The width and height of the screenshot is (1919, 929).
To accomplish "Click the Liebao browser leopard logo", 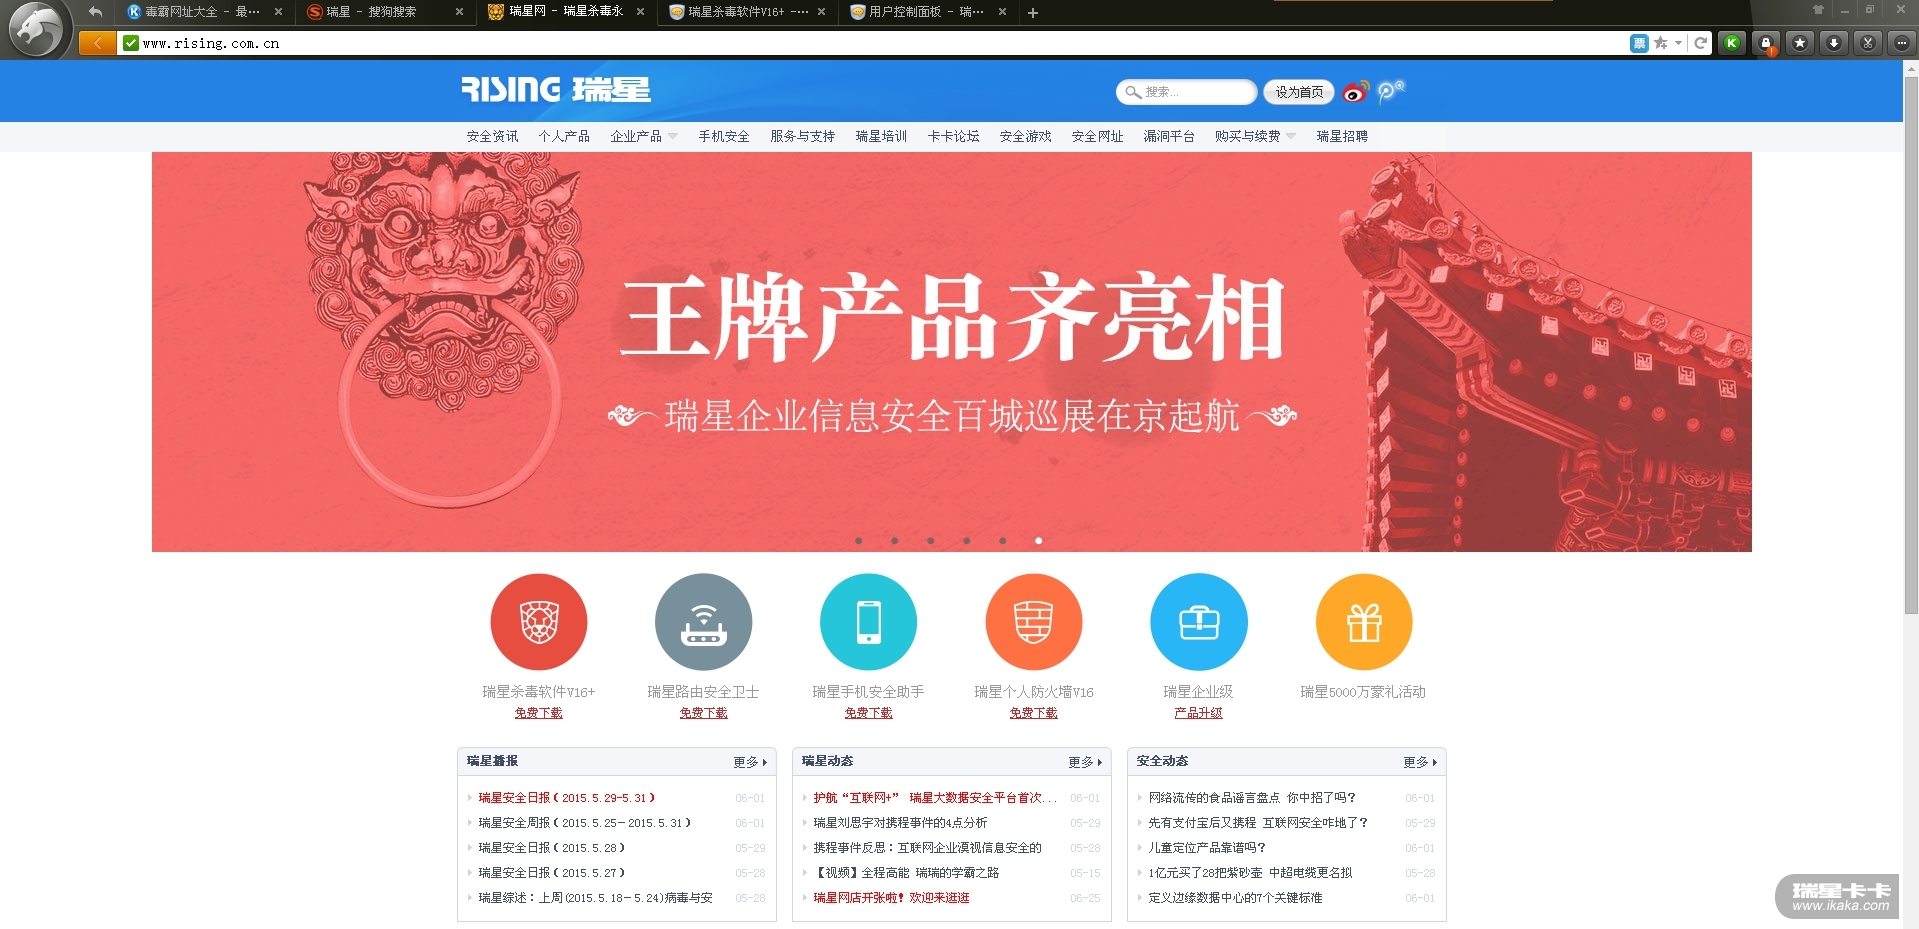I will pyautogui.click(x=37, y=29).
